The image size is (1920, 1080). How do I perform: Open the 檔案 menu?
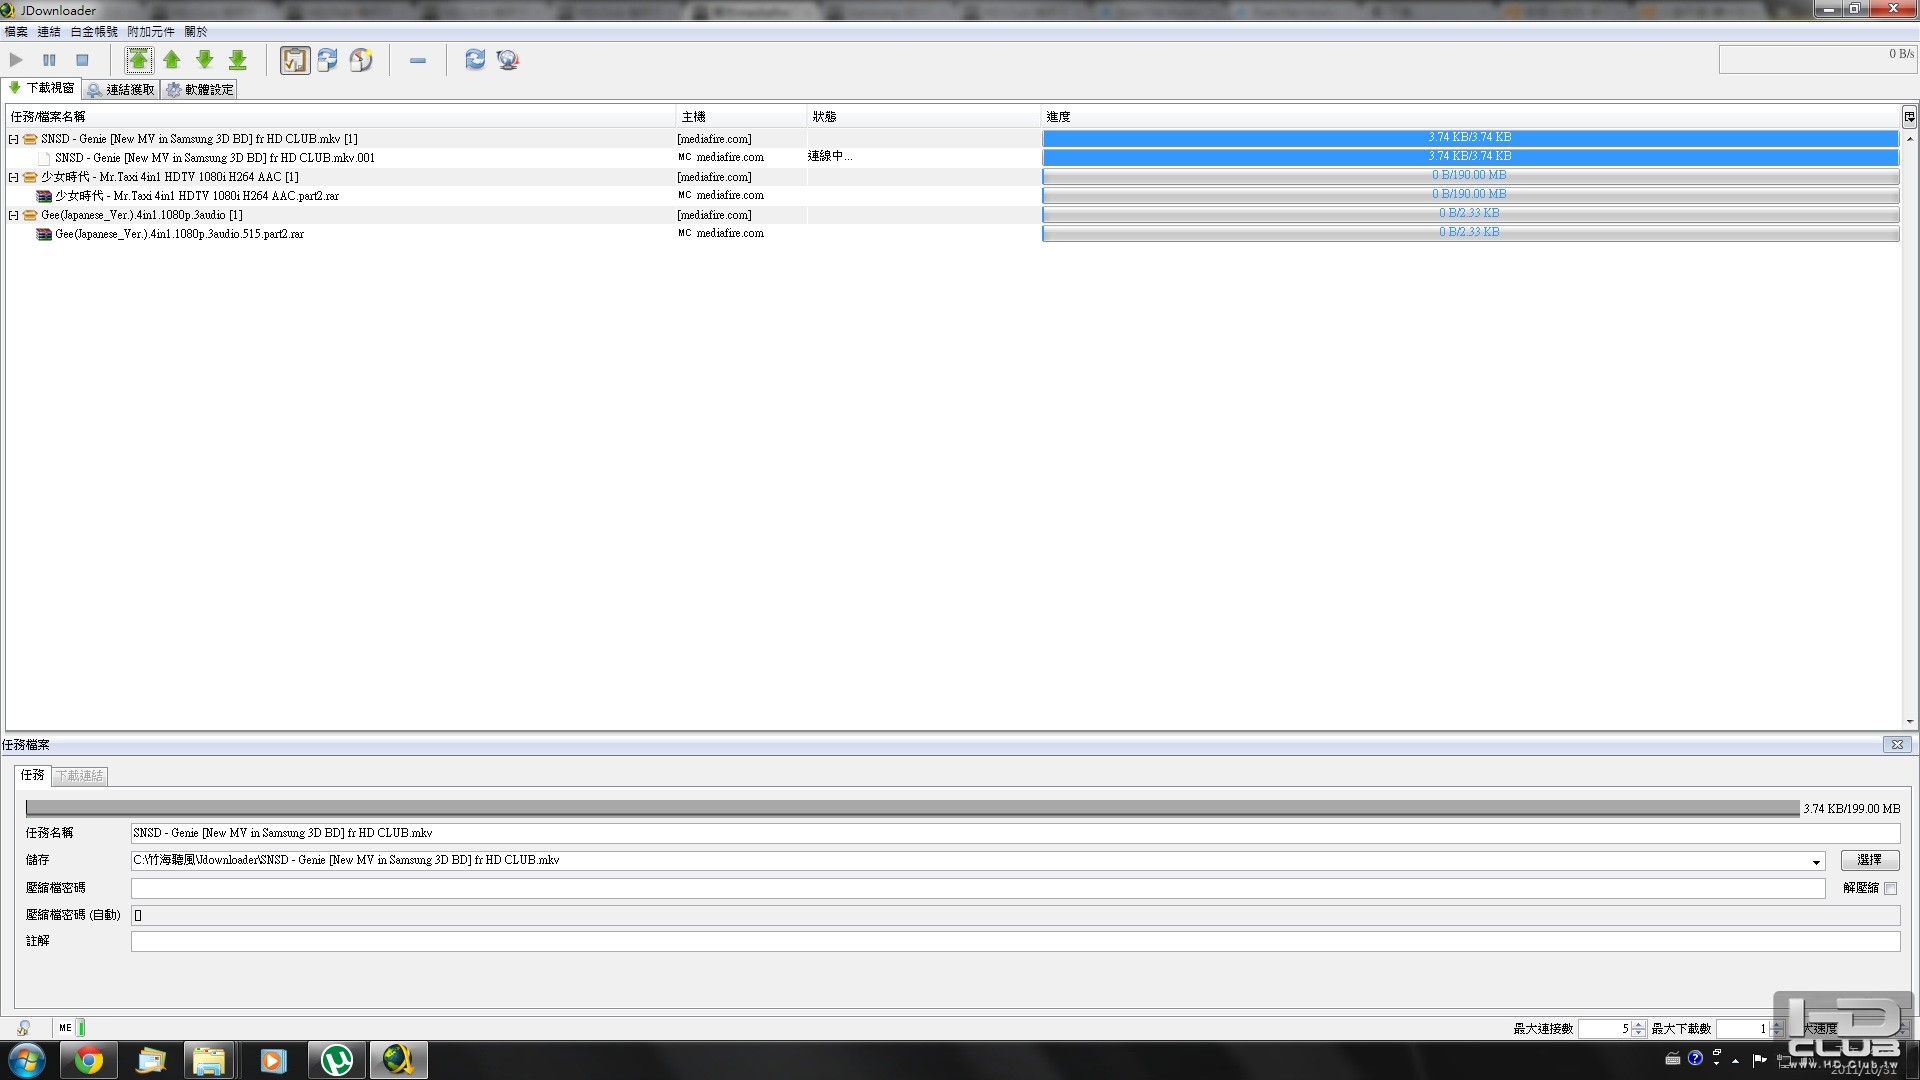[16, 32]
